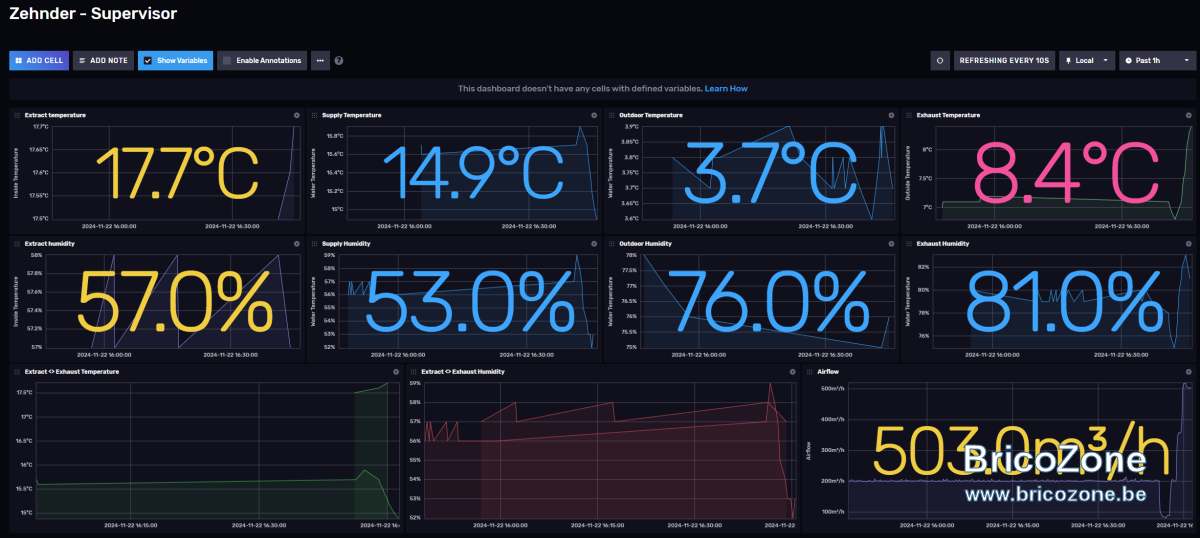
Task: Toggle the Show Variables checkbox
Action: pyautogui.click(x=148, y=61)
